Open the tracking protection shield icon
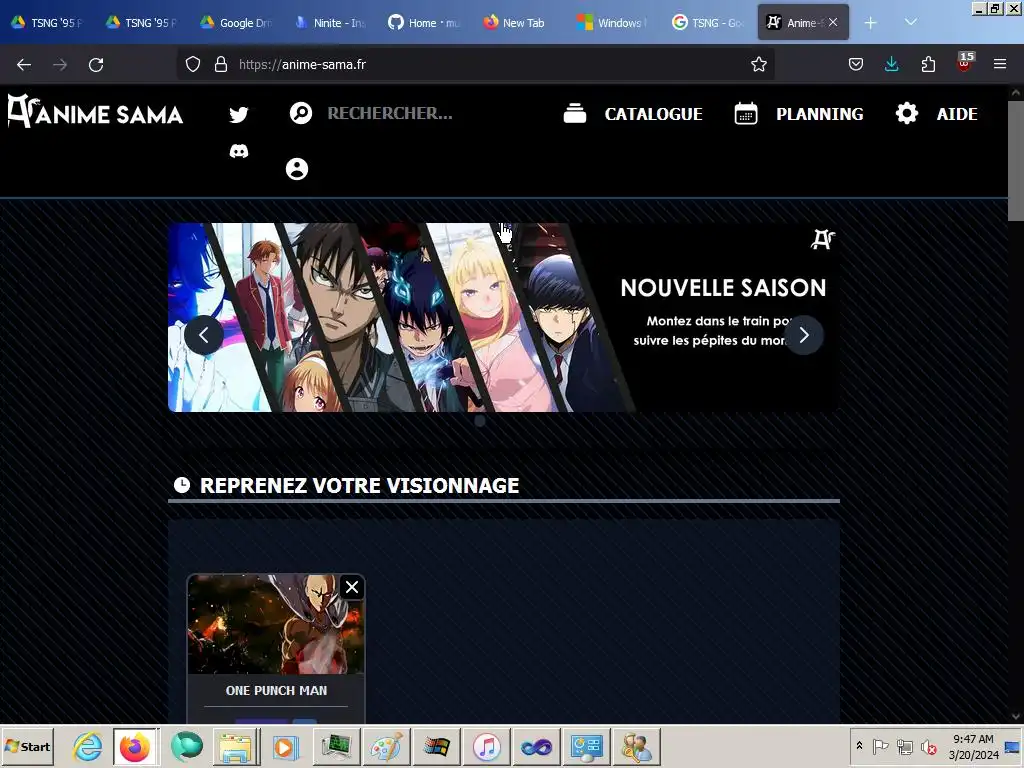 pos(193,64)
